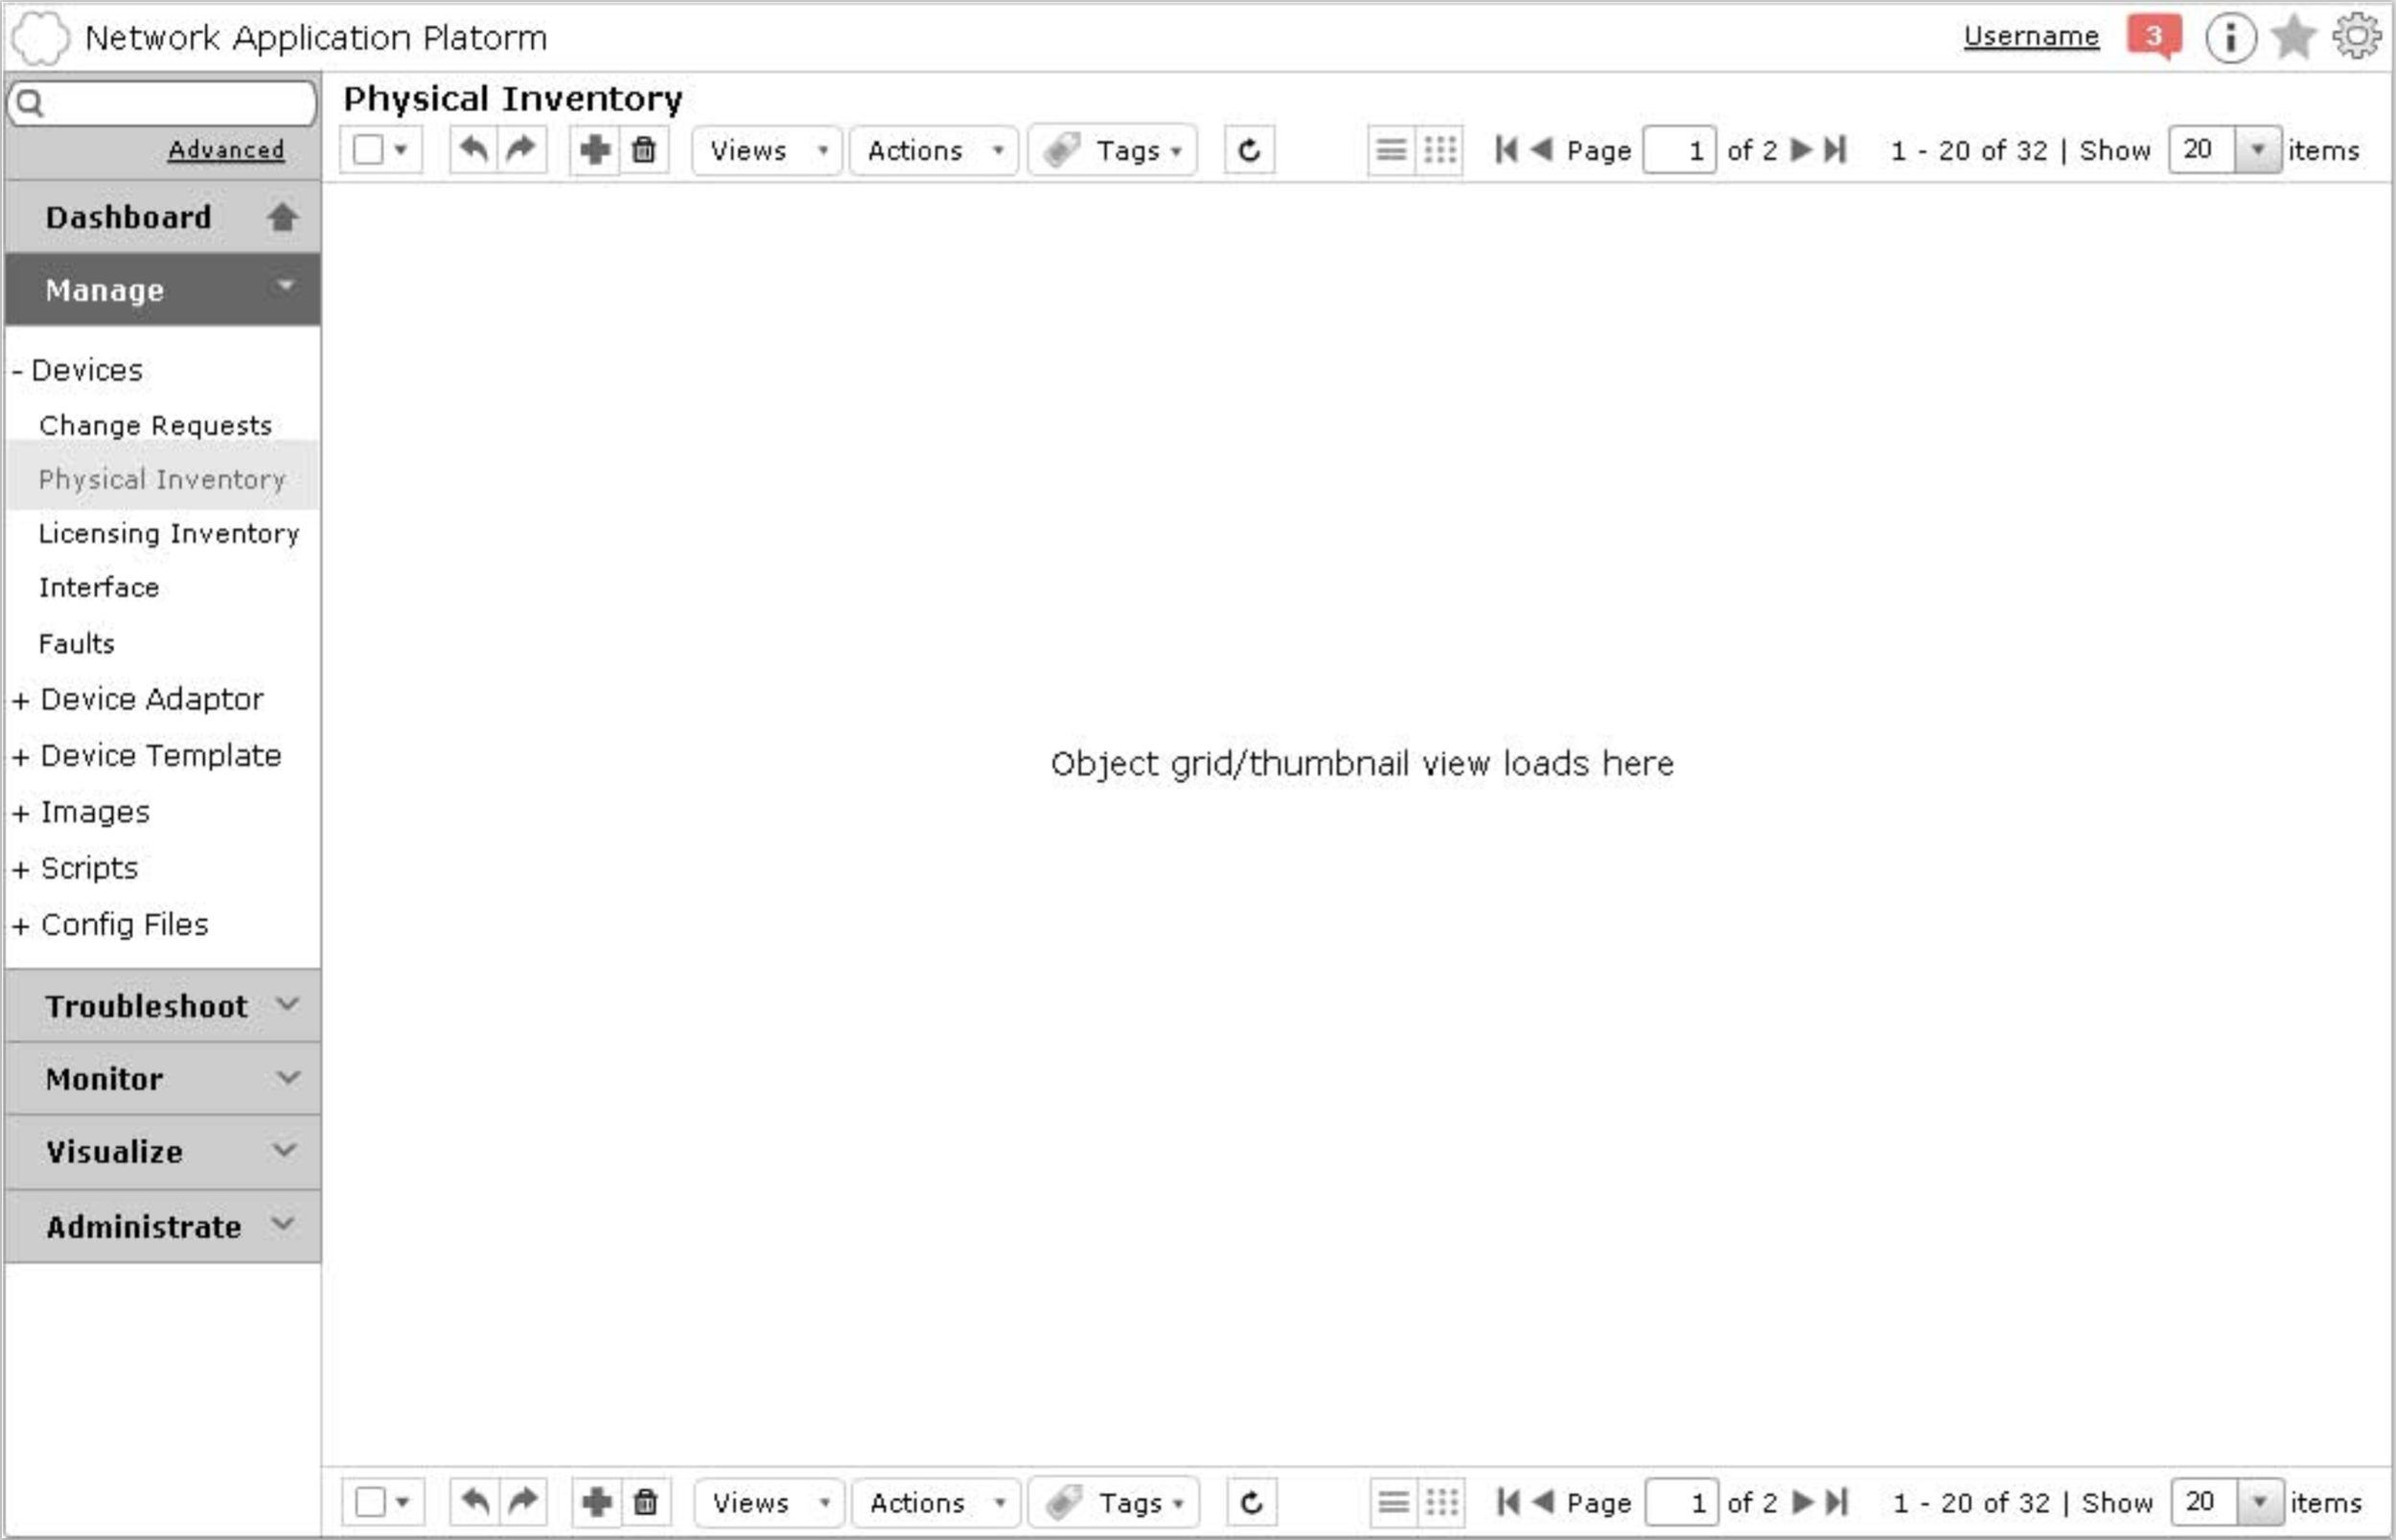Screen dimensions: 2396x1540
Task: Open the bottom Tags dropdown
Action: 1115,1501
